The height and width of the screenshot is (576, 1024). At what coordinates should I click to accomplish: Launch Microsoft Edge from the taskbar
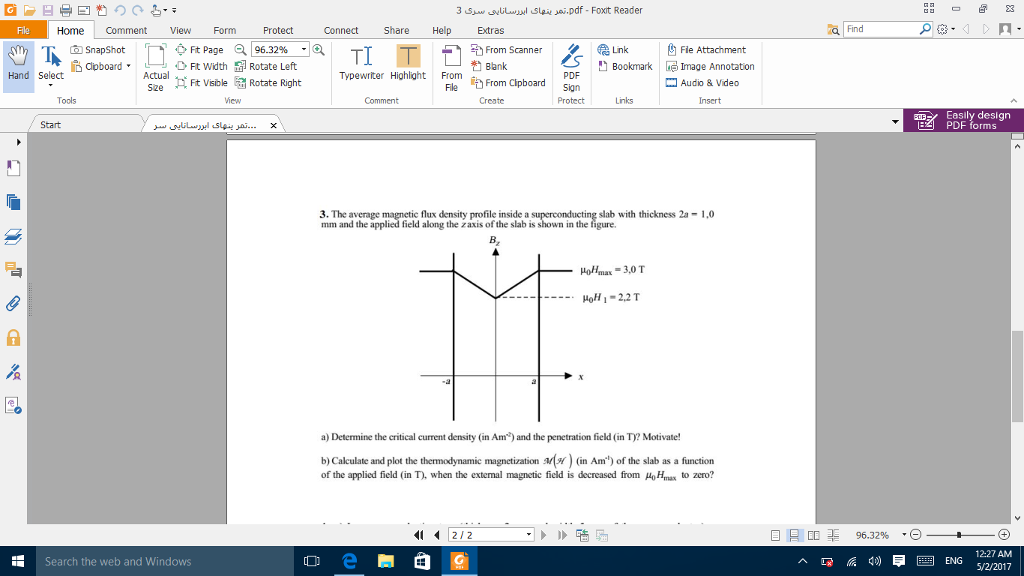(349, 562)
